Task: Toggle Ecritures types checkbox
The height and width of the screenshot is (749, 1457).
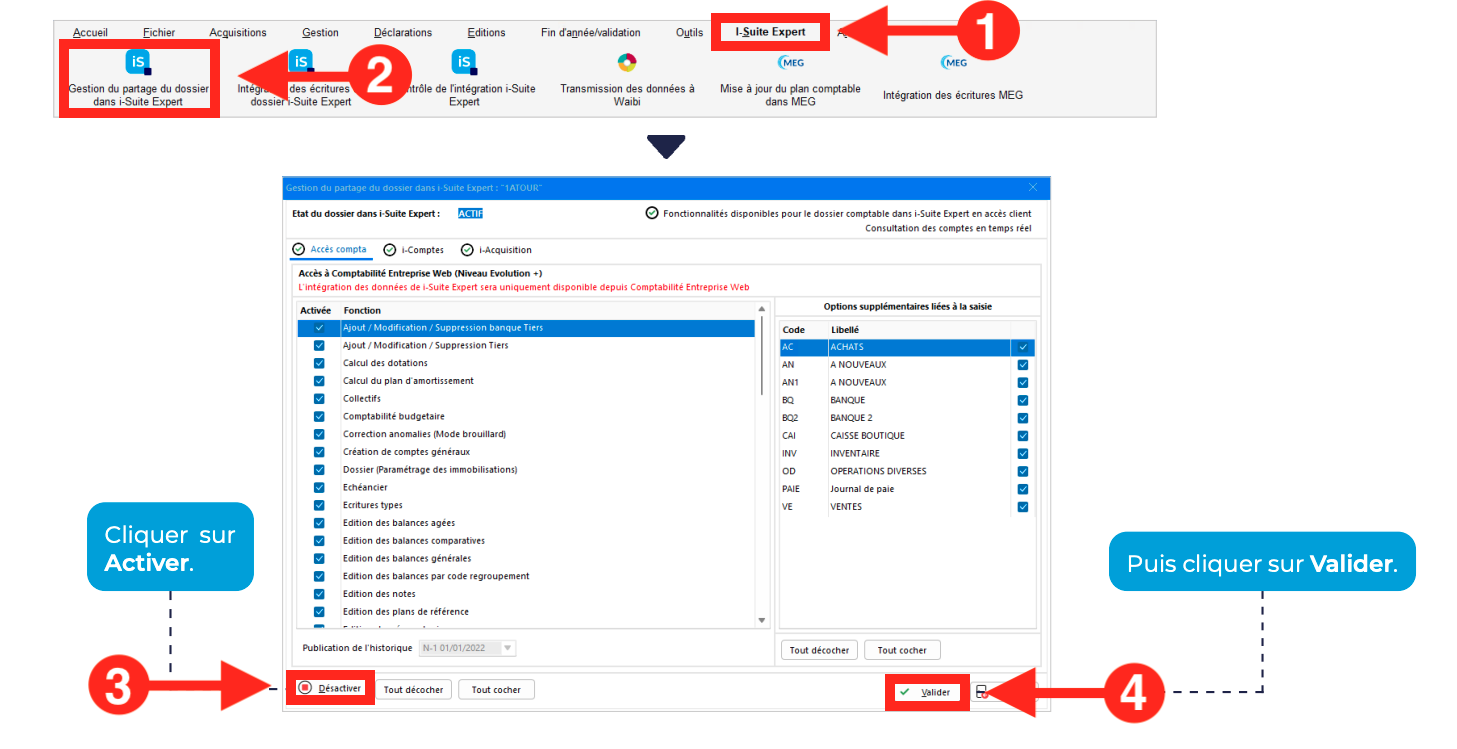Action: coord(319,506)
